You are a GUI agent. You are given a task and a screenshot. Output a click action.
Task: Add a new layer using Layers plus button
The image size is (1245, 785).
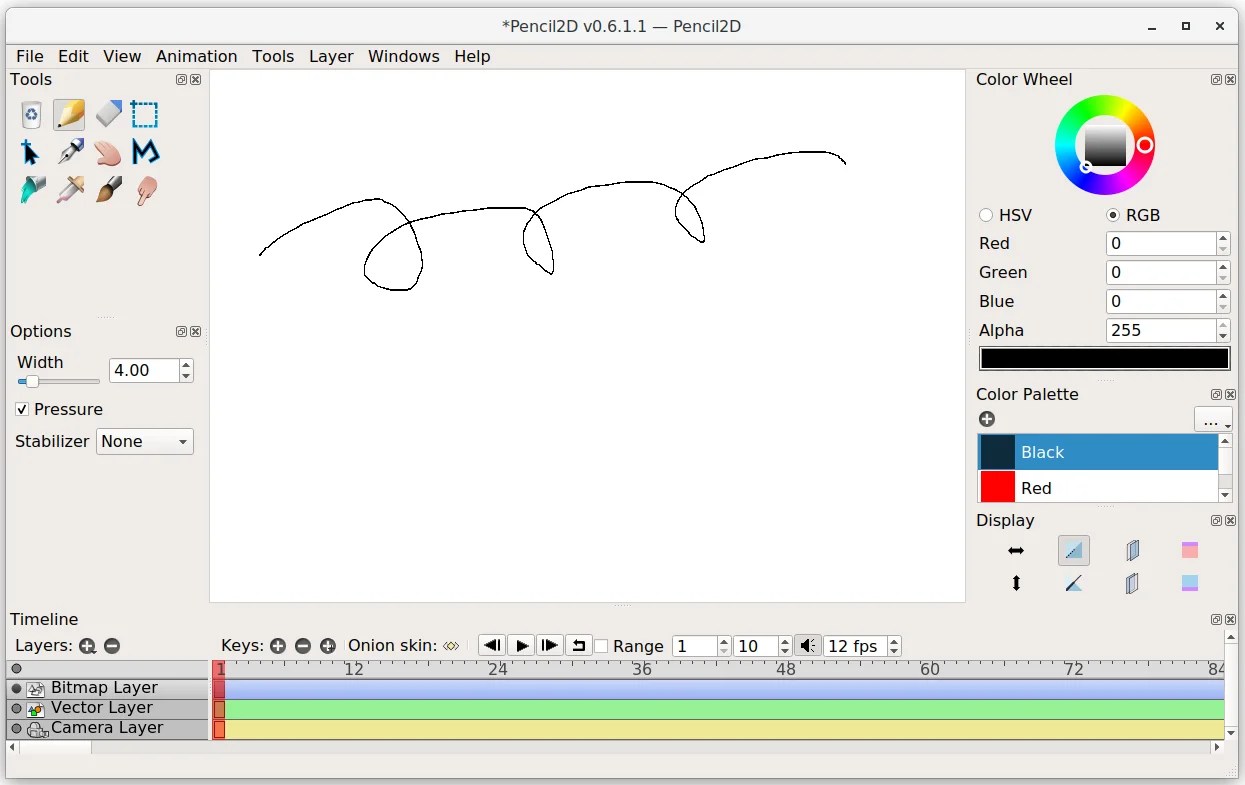pyautogui.click(x=87, y=646)
